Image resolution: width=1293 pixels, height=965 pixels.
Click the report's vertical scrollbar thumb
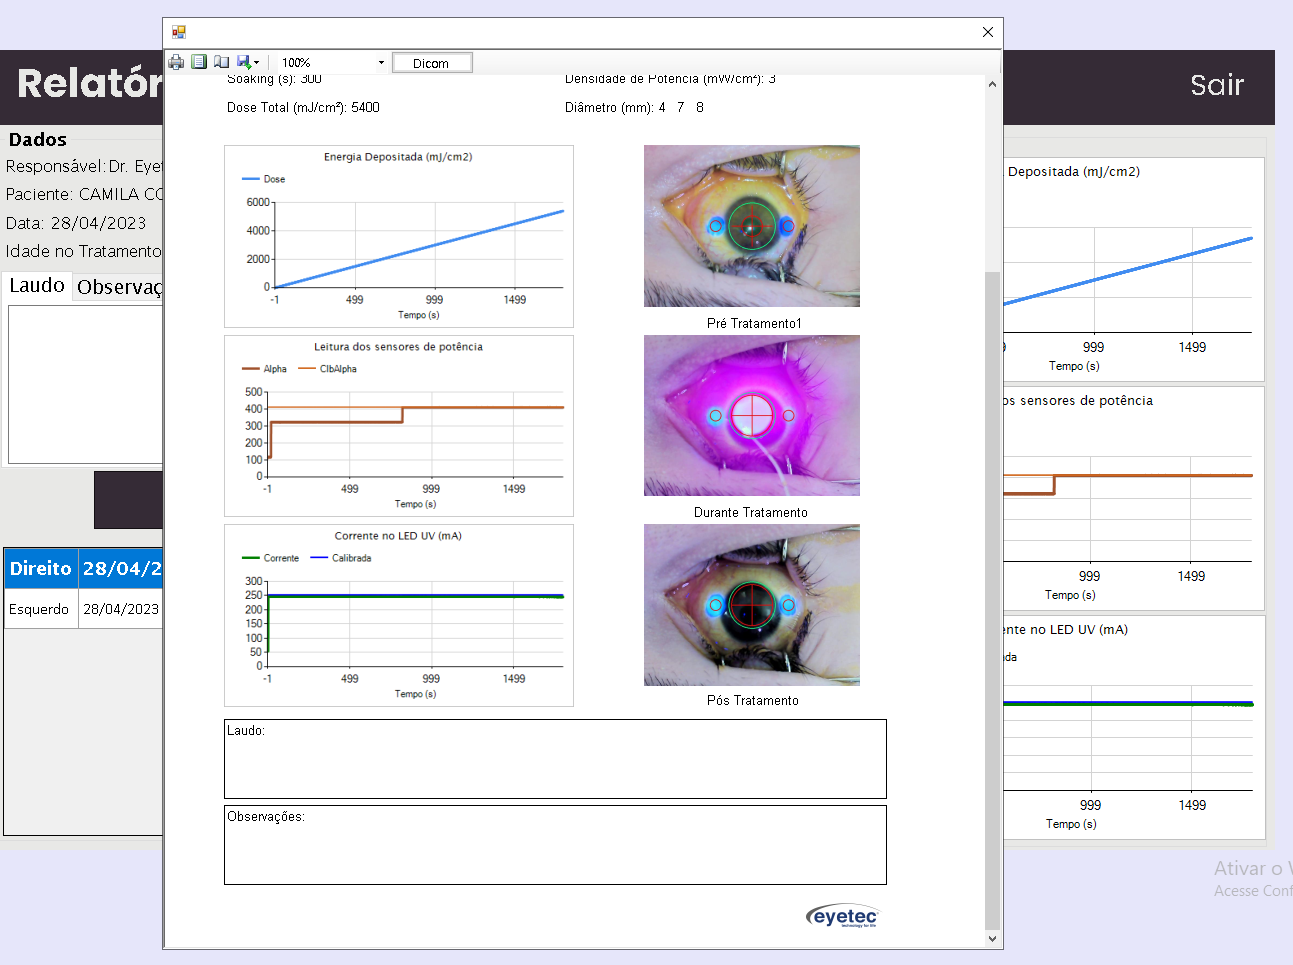point(992,600)
